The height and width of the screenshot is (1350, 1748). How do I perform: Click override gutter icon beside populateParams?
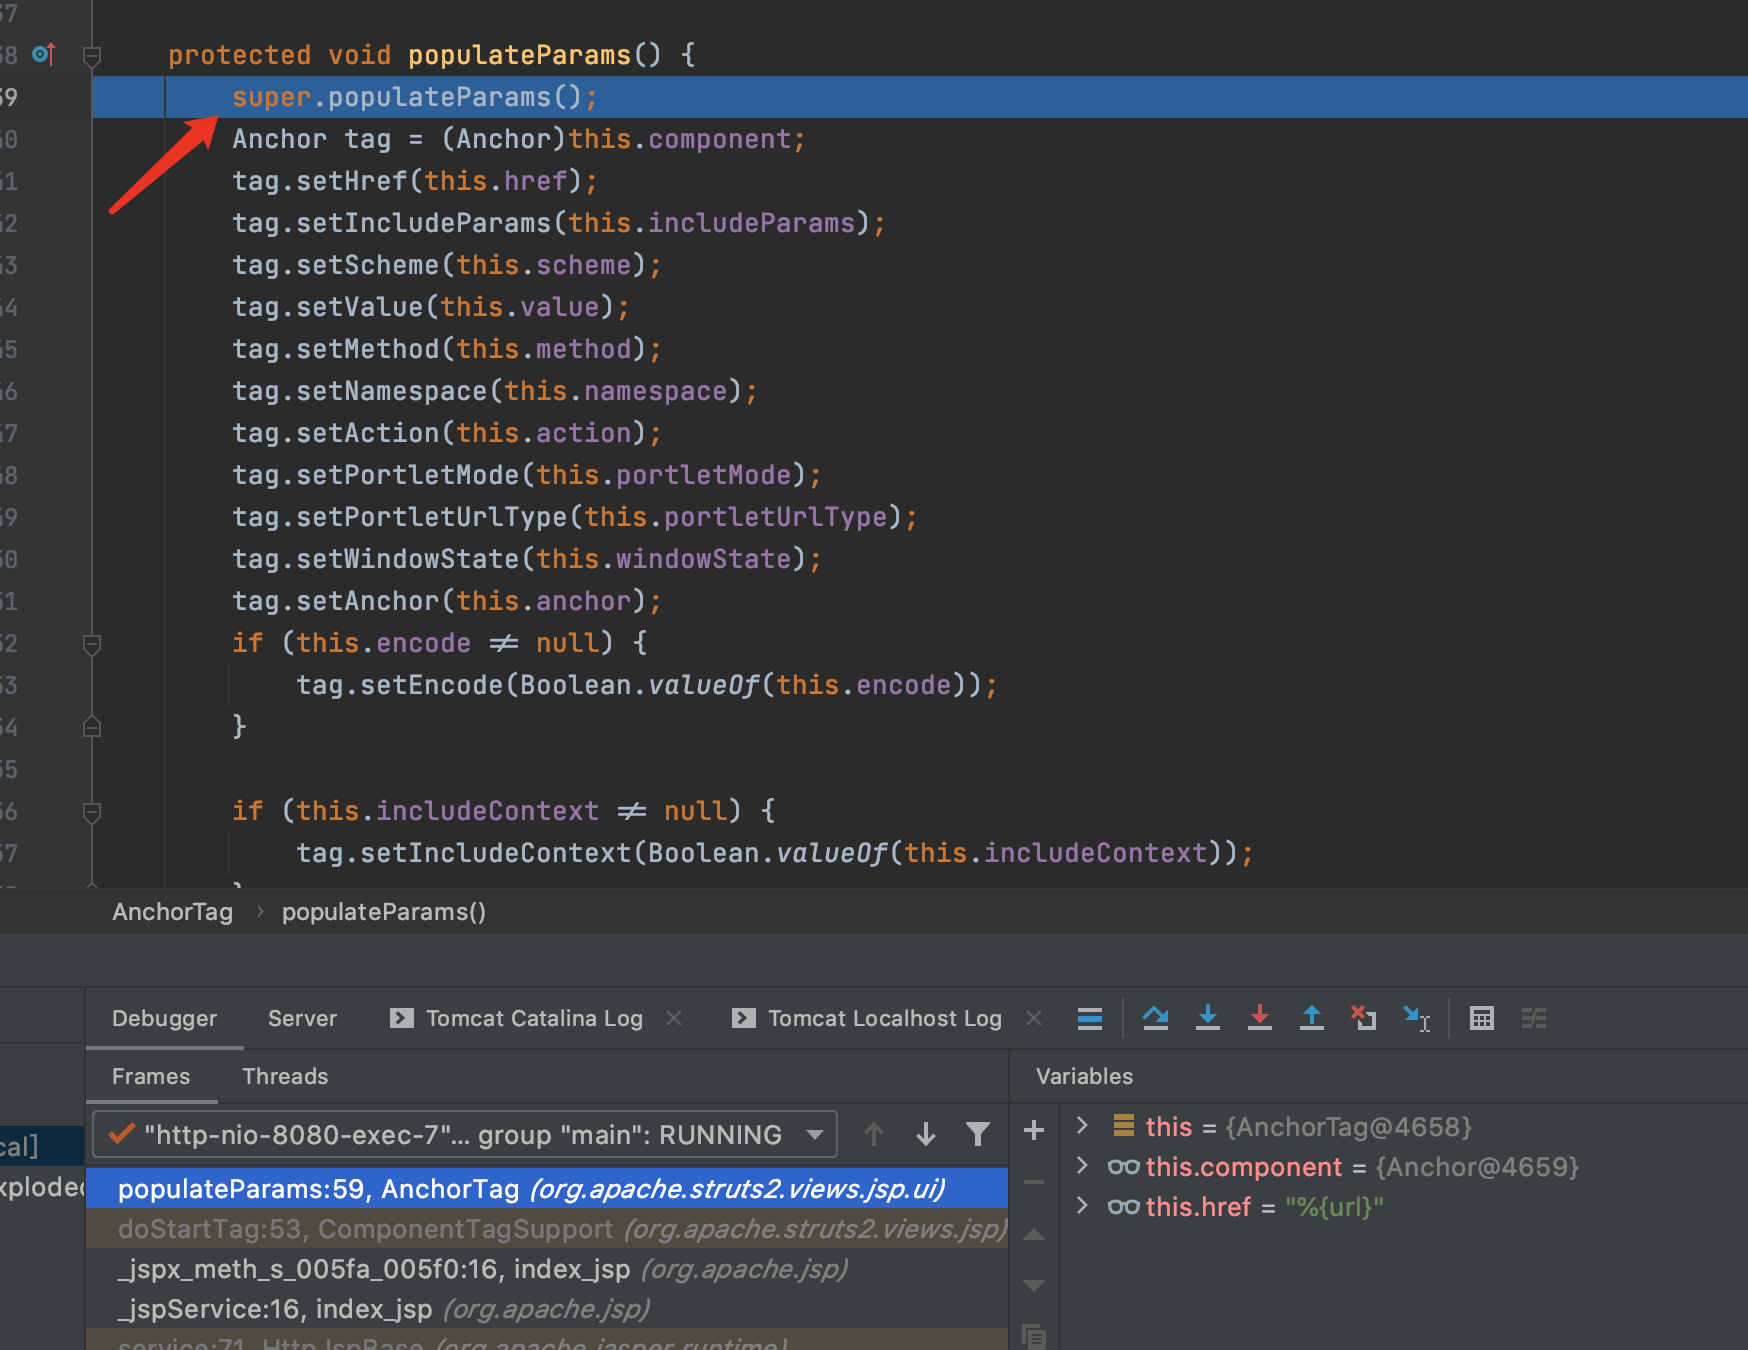43,54
